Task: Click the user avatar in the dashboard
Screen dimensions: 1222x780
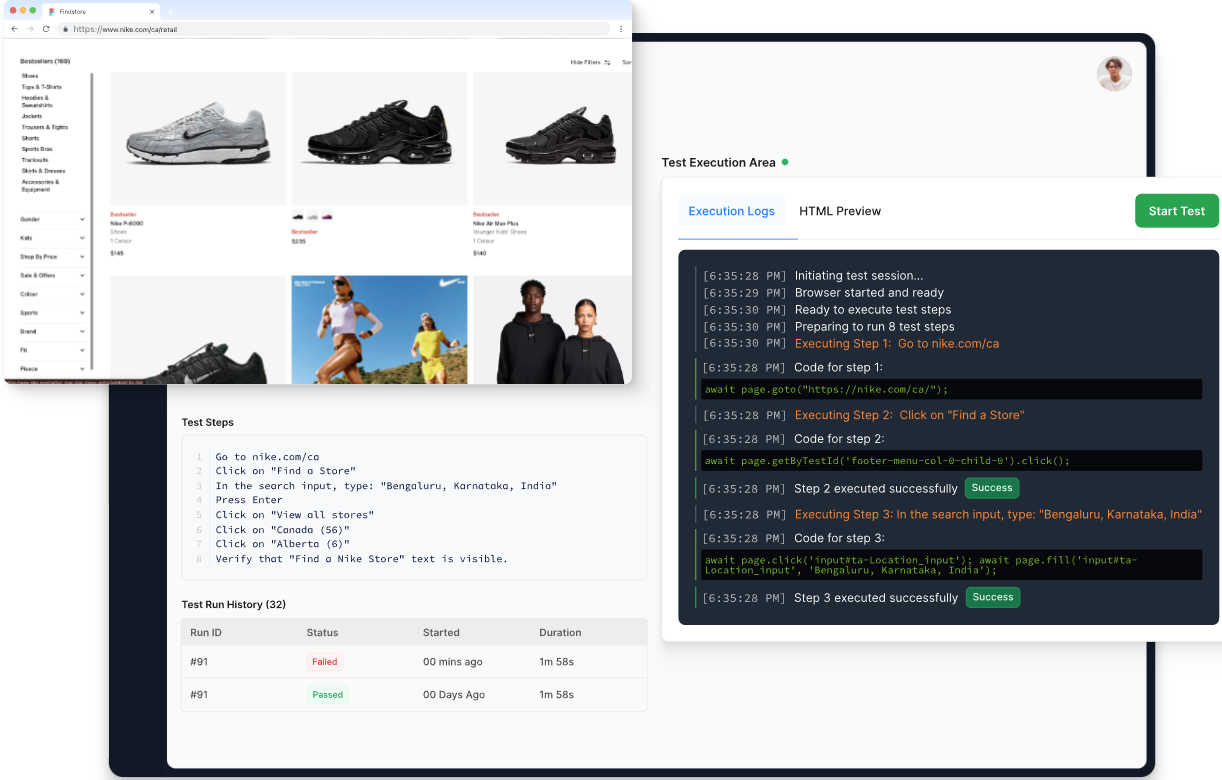Action: point(1114,74)
